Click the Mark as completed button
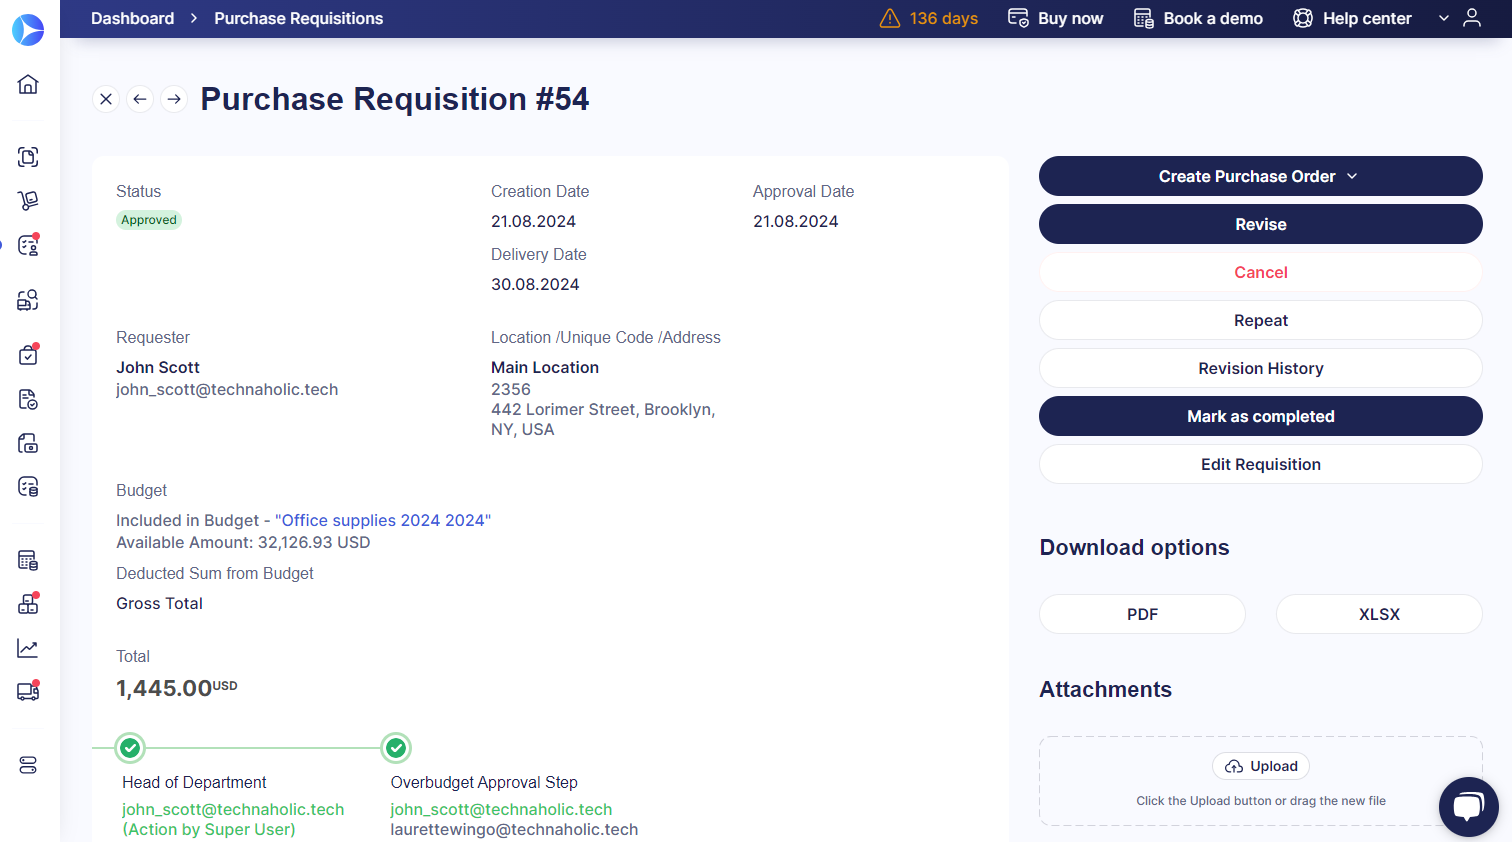Image resolution: width=1512 pixels, height=842 pixels. click(x=1260, y=416)
